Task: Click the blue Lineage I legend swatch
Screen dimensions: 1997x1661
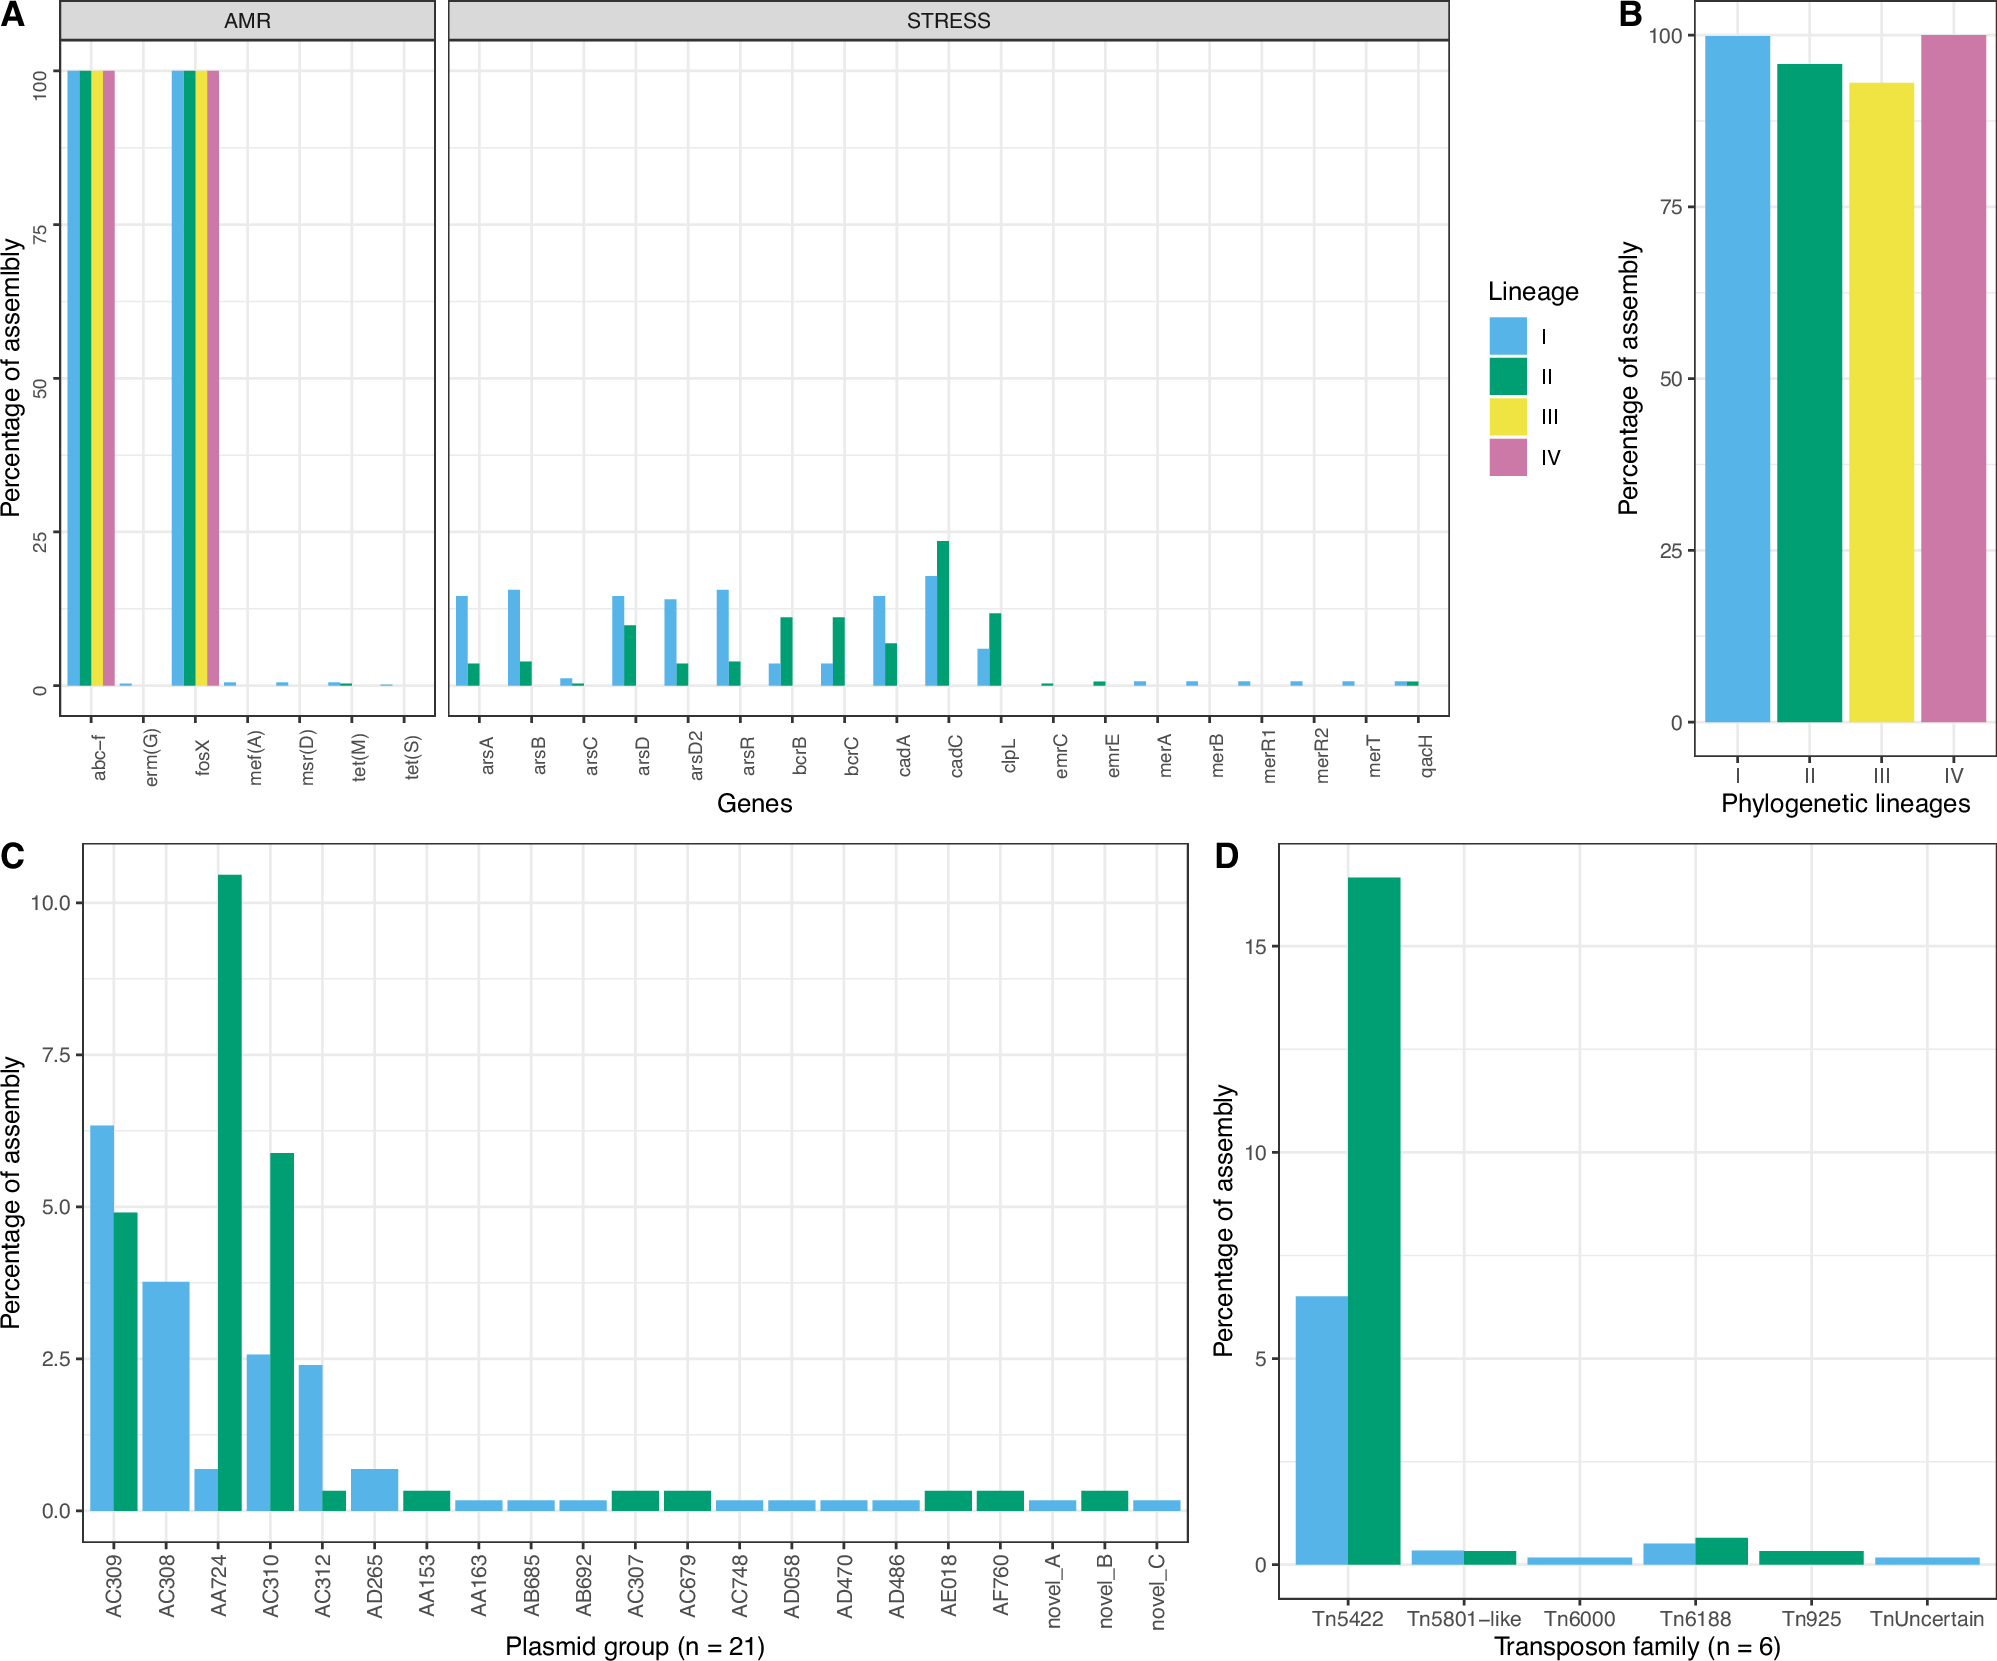Action: (x=1507, y=336)
